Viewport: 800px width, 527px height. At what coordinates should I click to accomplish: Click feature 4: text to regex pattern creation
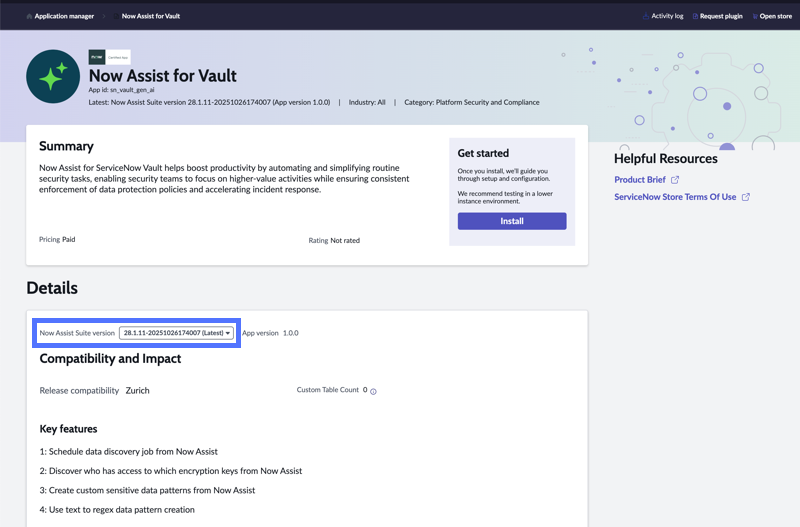coord(117,510)
